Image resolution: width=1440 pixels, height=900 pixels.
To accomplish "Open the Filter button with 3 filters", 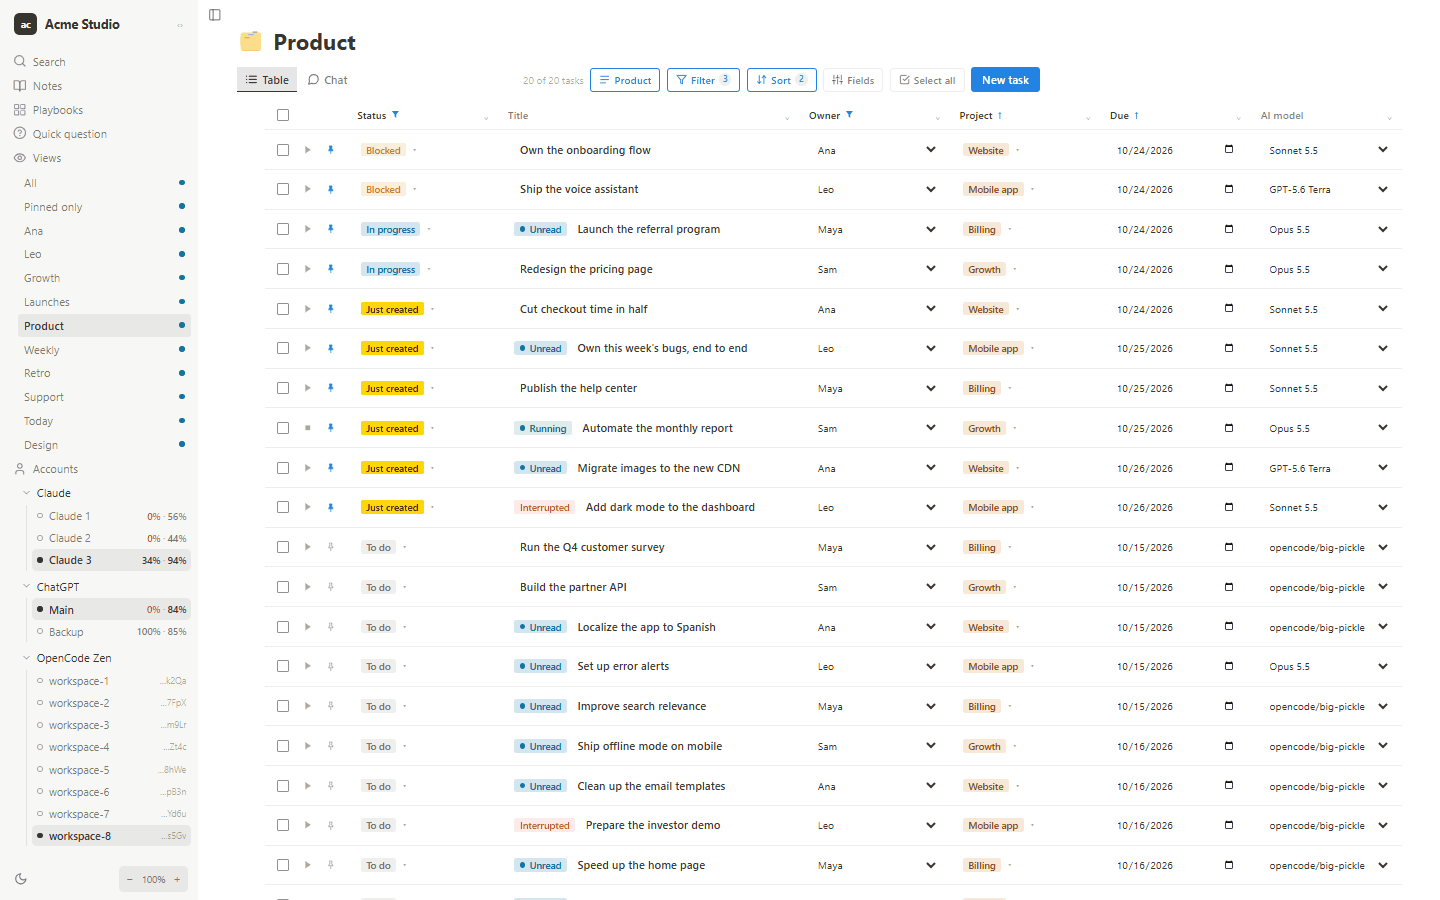I will coord(703,80).
